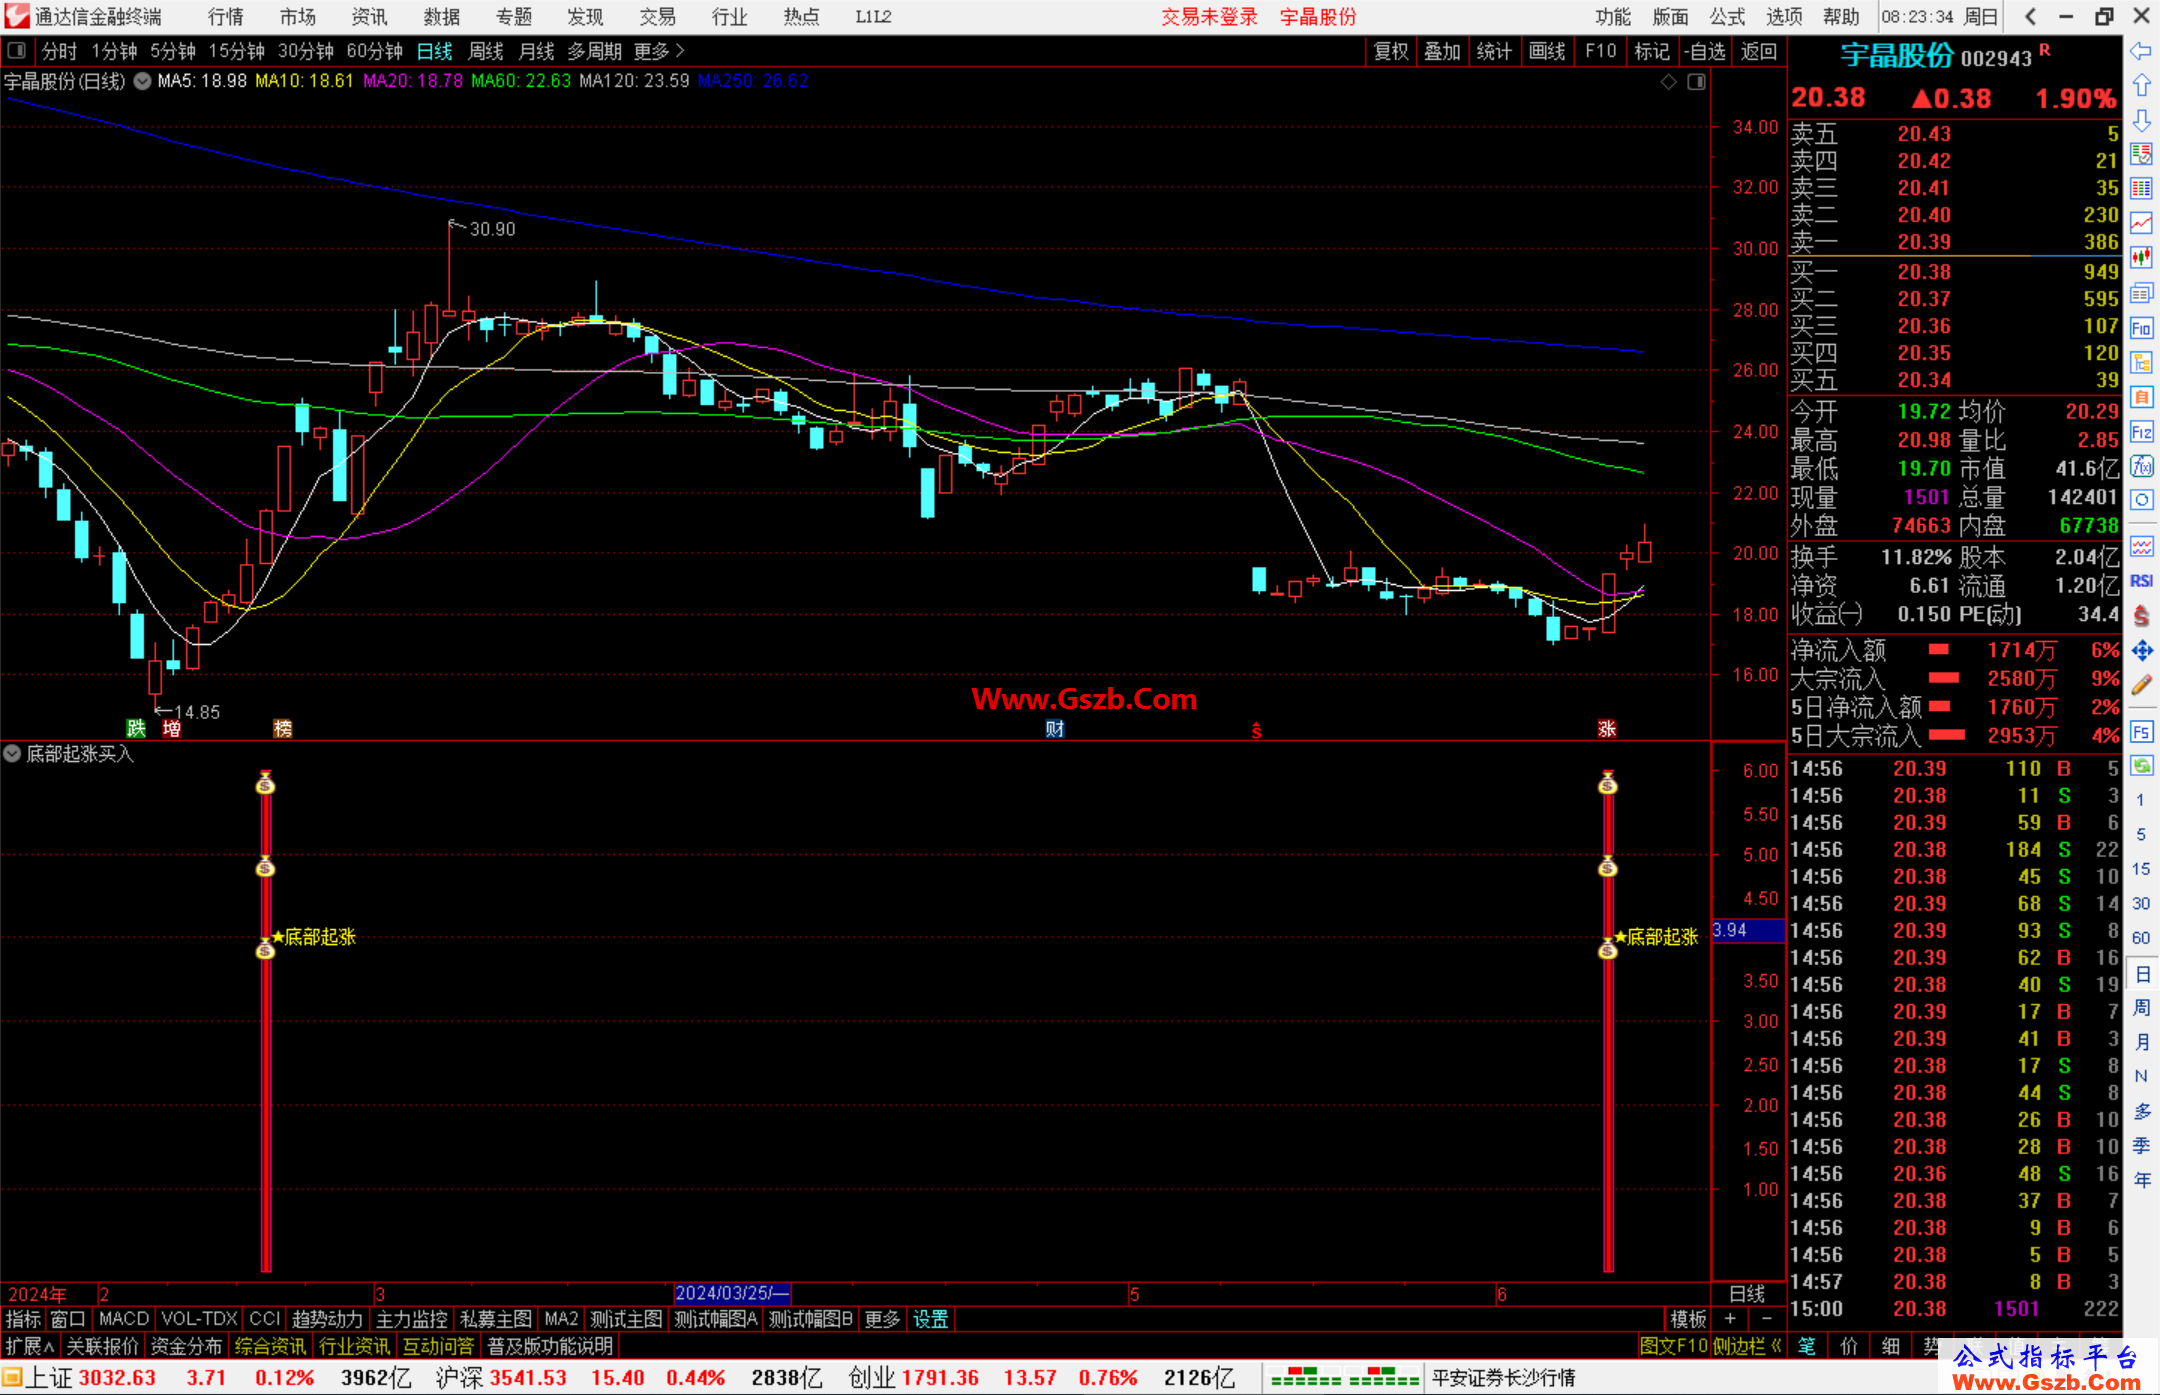Switch to 季 period in right sidebar
This screenshot has height=1395, width=2160.
coord(2142,1146)
